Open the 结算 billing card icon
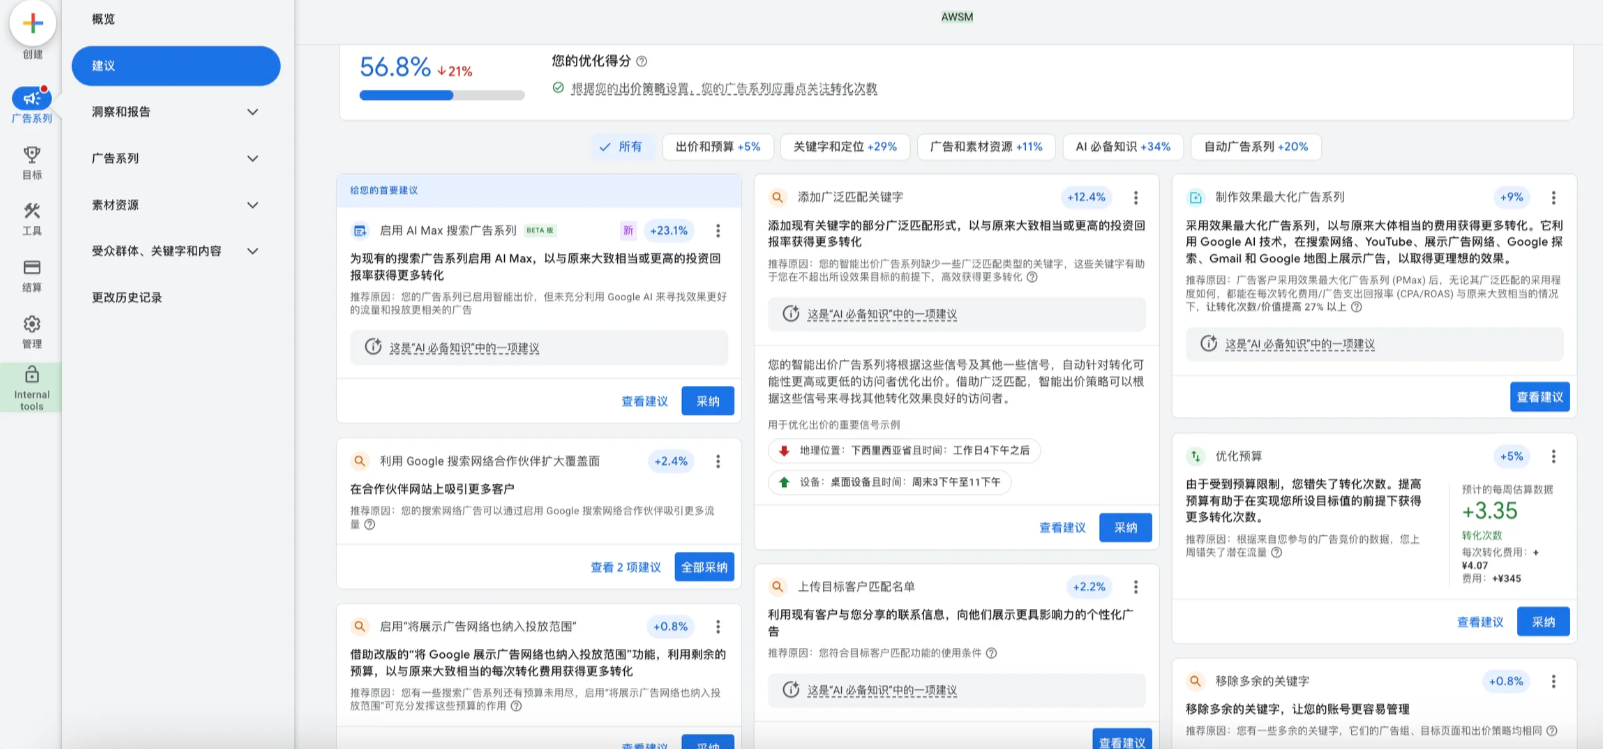 pos(32,267)
